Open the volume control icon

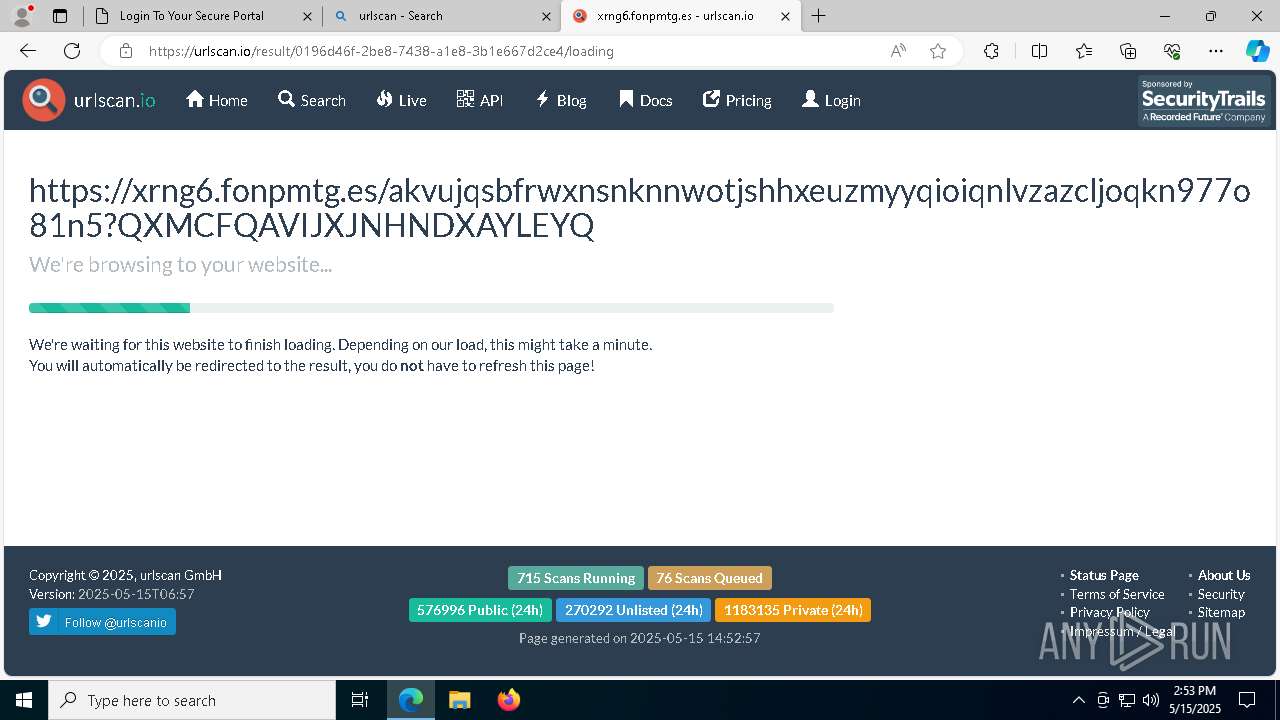[1151, 700]
